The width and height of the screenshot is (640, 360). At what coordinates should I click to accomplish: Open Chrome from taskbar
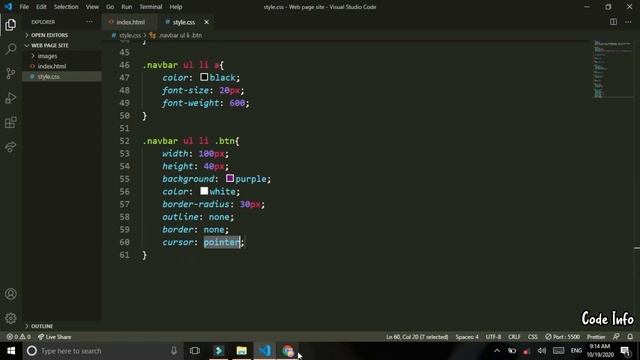coord(288,351)
